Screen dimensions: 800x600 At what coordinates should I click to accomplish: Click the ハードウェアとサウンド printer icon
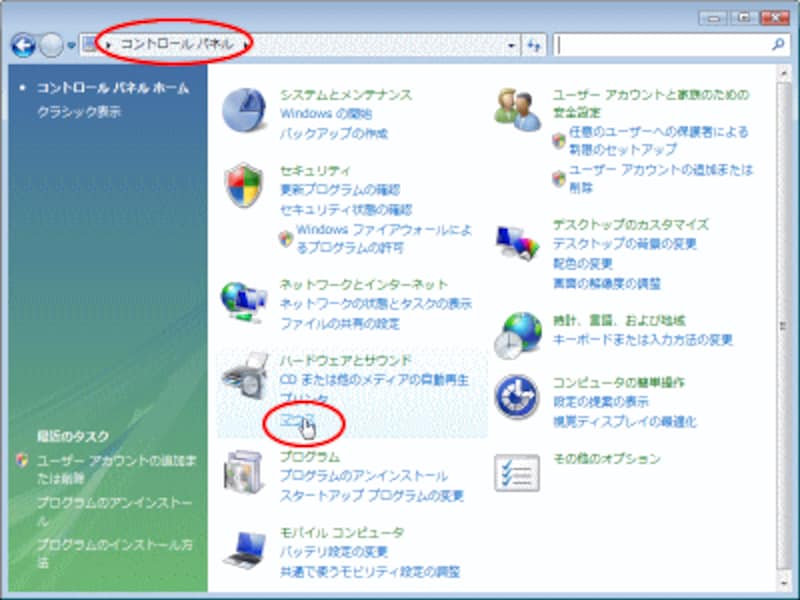point(245,376)
